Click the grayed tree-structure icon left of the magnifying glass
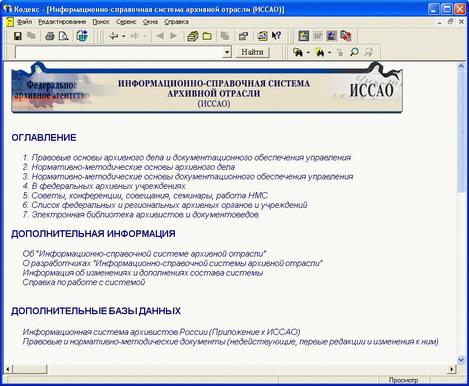The width and height of the screenshot is (469, 386). [x=340, y=52]
